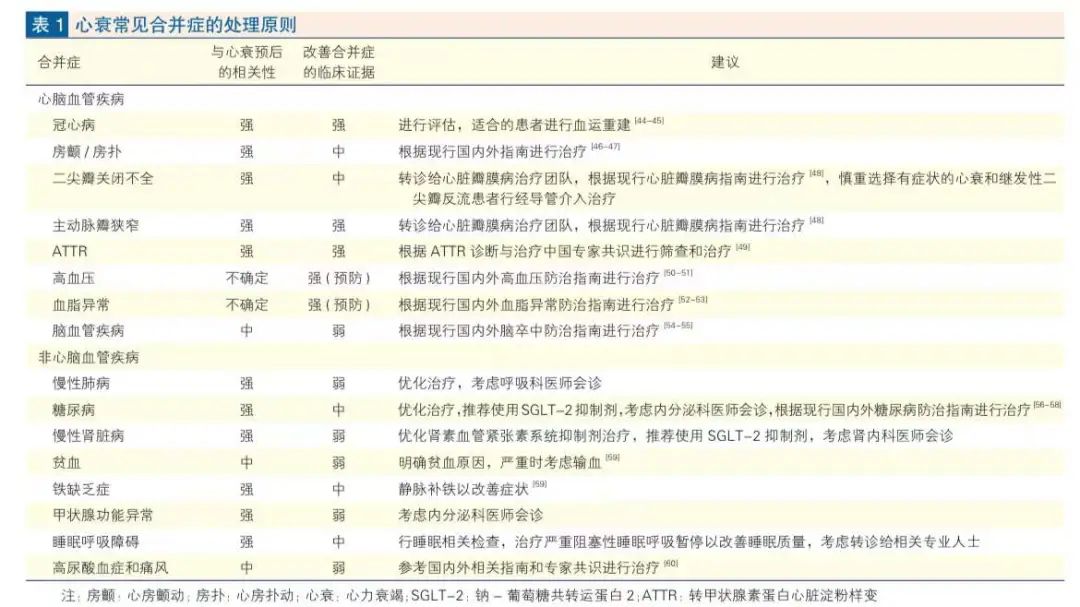Image resolution: width=1080 pixels, height=607 pixels.
Task: Click the "ATTR" row label
Action: (70, 251)
